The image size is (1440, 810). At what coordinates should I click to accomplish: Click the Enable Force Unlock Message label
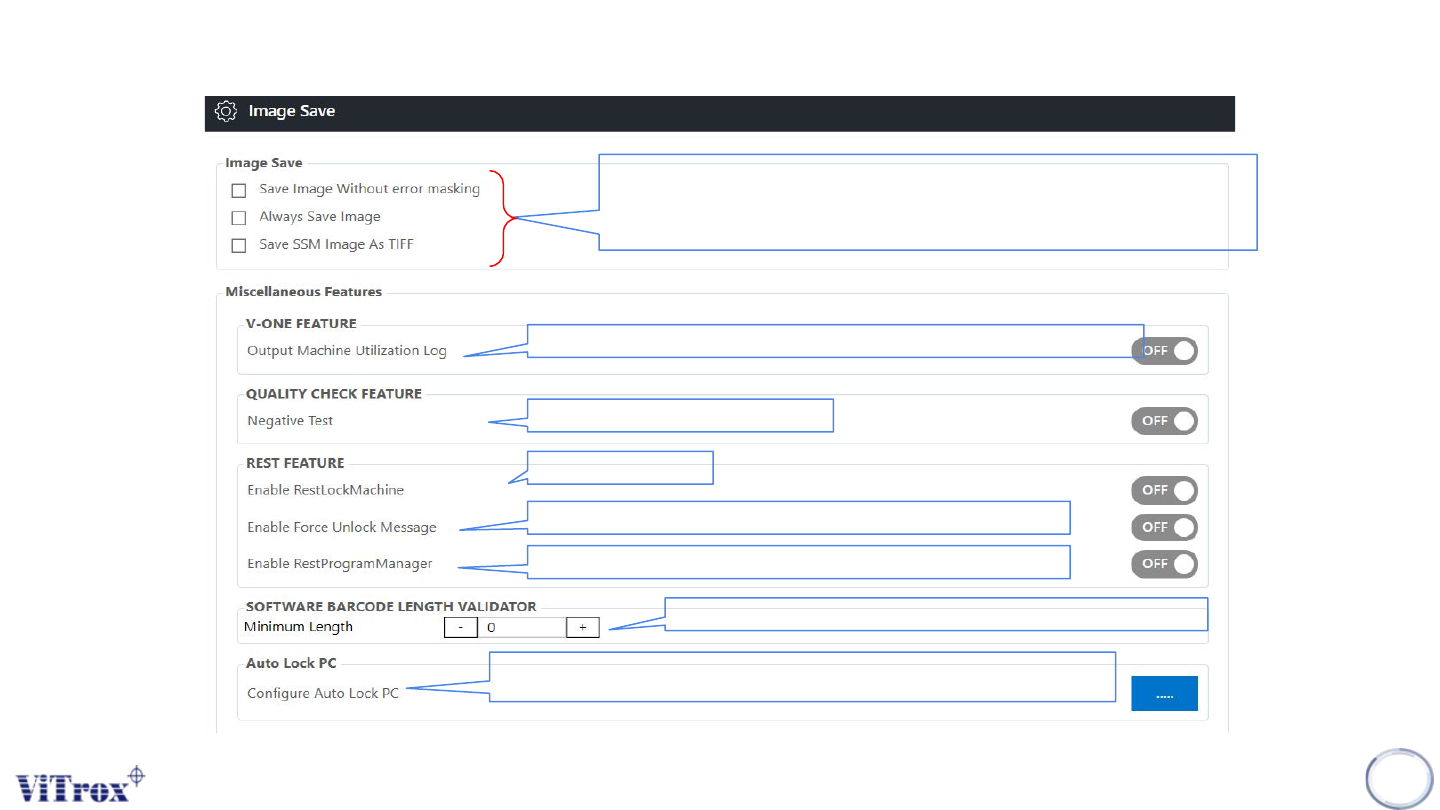pyautogui.click(x=342, y=527)
